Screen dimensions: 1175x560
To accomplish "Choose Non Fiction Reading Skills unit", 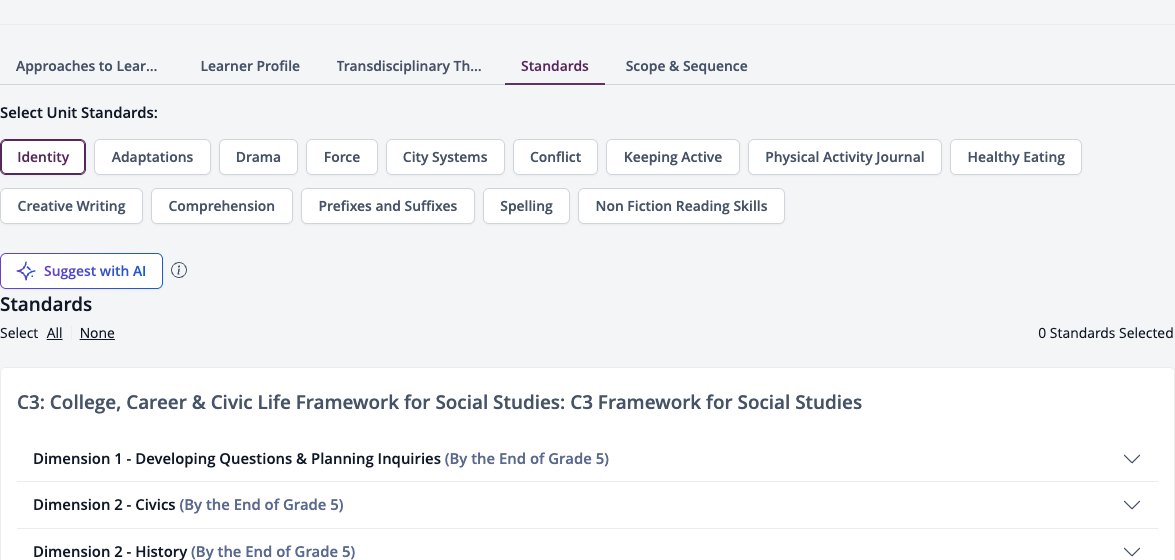I will coord(681,206).
